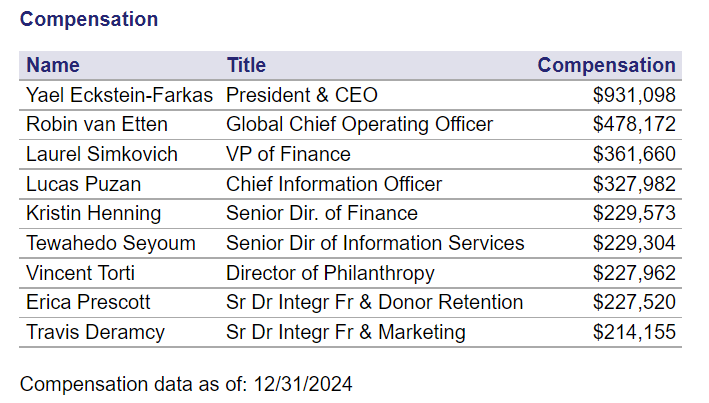The height and width of the screenshot is (403, 709).
Task: Click Laurel Simkovich in the table
Action: pos(102,155)
